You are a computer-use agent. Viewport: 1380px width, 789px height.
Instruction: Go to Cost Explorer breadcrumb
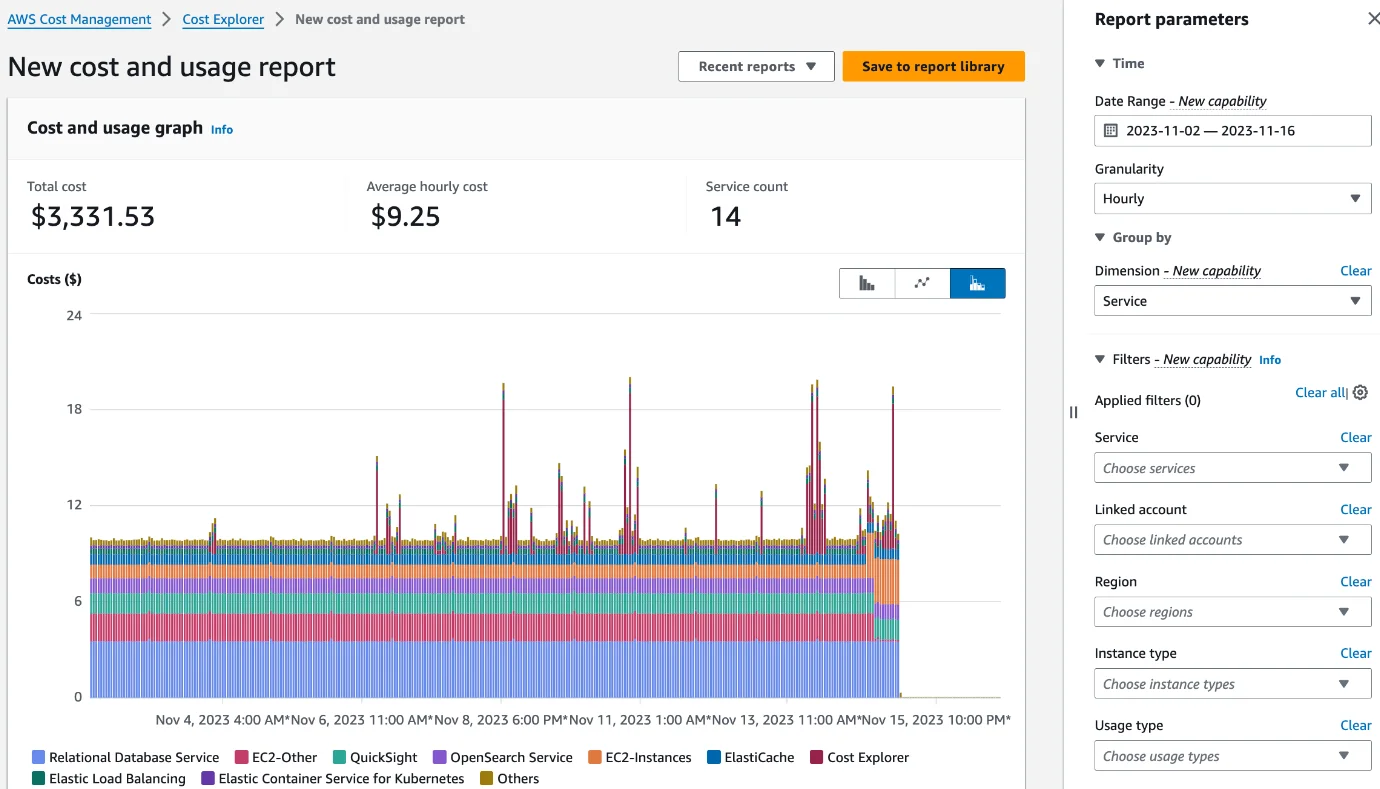223,19
